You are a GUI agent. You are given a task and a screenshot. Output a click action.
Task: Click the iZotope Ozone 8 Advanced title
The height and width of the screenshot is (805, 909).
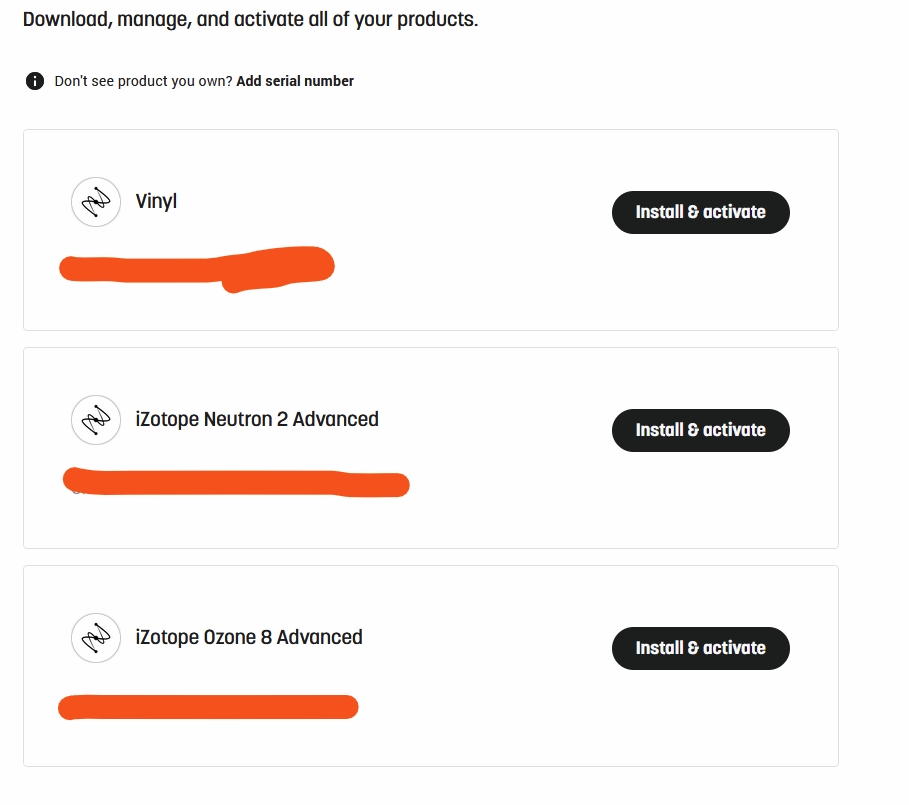(x=249, y=637)
